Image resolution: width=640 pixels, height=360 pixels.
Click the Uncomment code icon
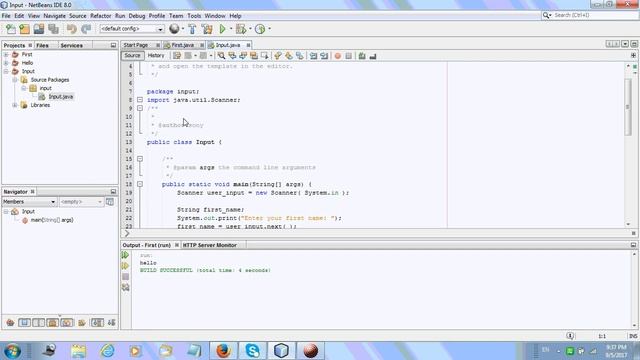point(373,56)
